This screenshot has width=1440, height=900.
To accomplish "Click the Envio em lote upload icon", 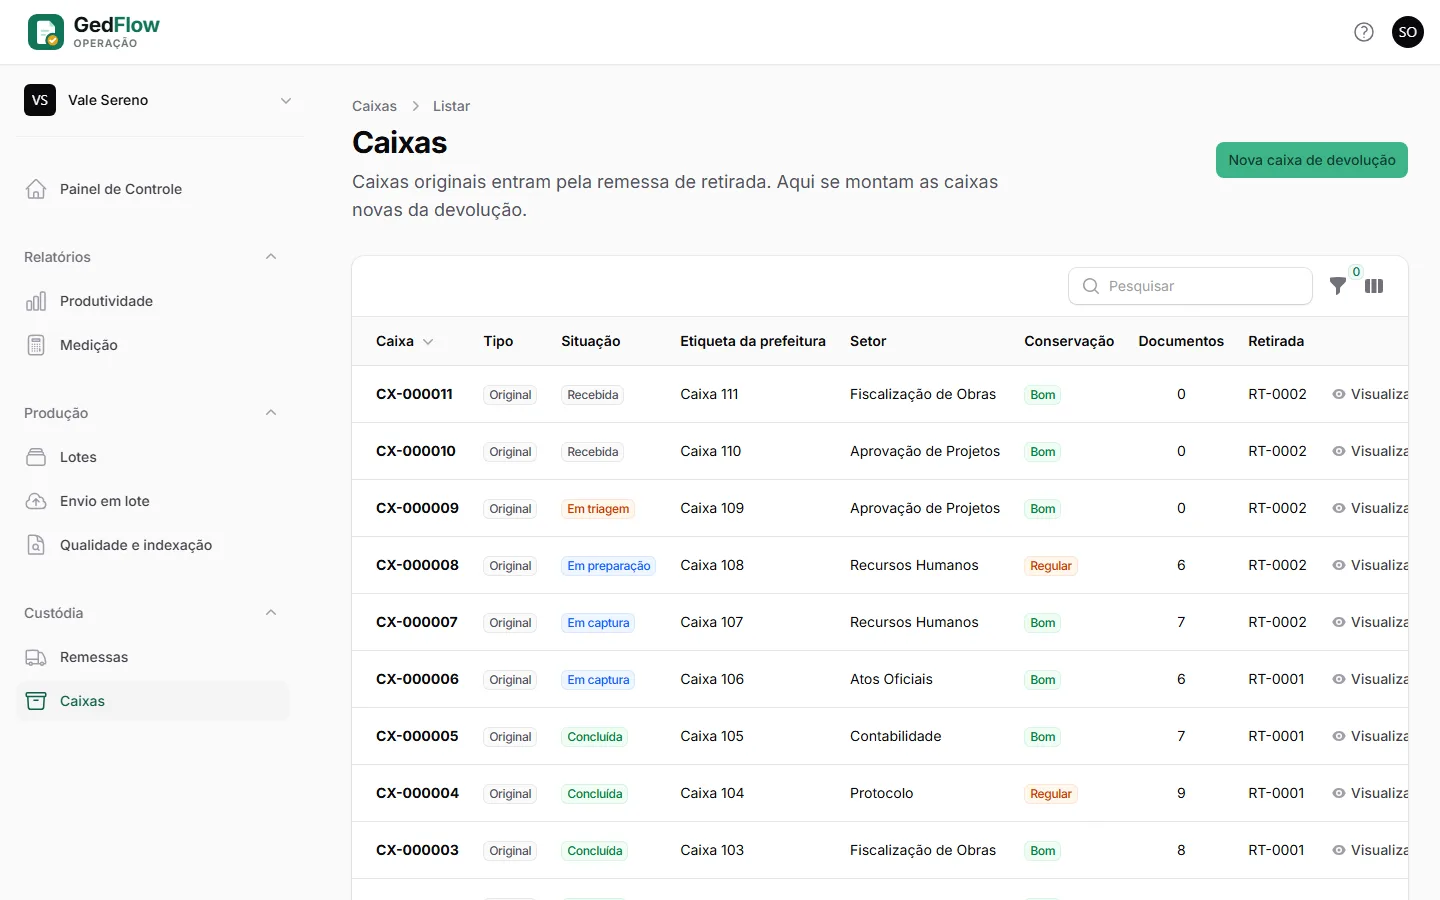I will click(36, 501).
